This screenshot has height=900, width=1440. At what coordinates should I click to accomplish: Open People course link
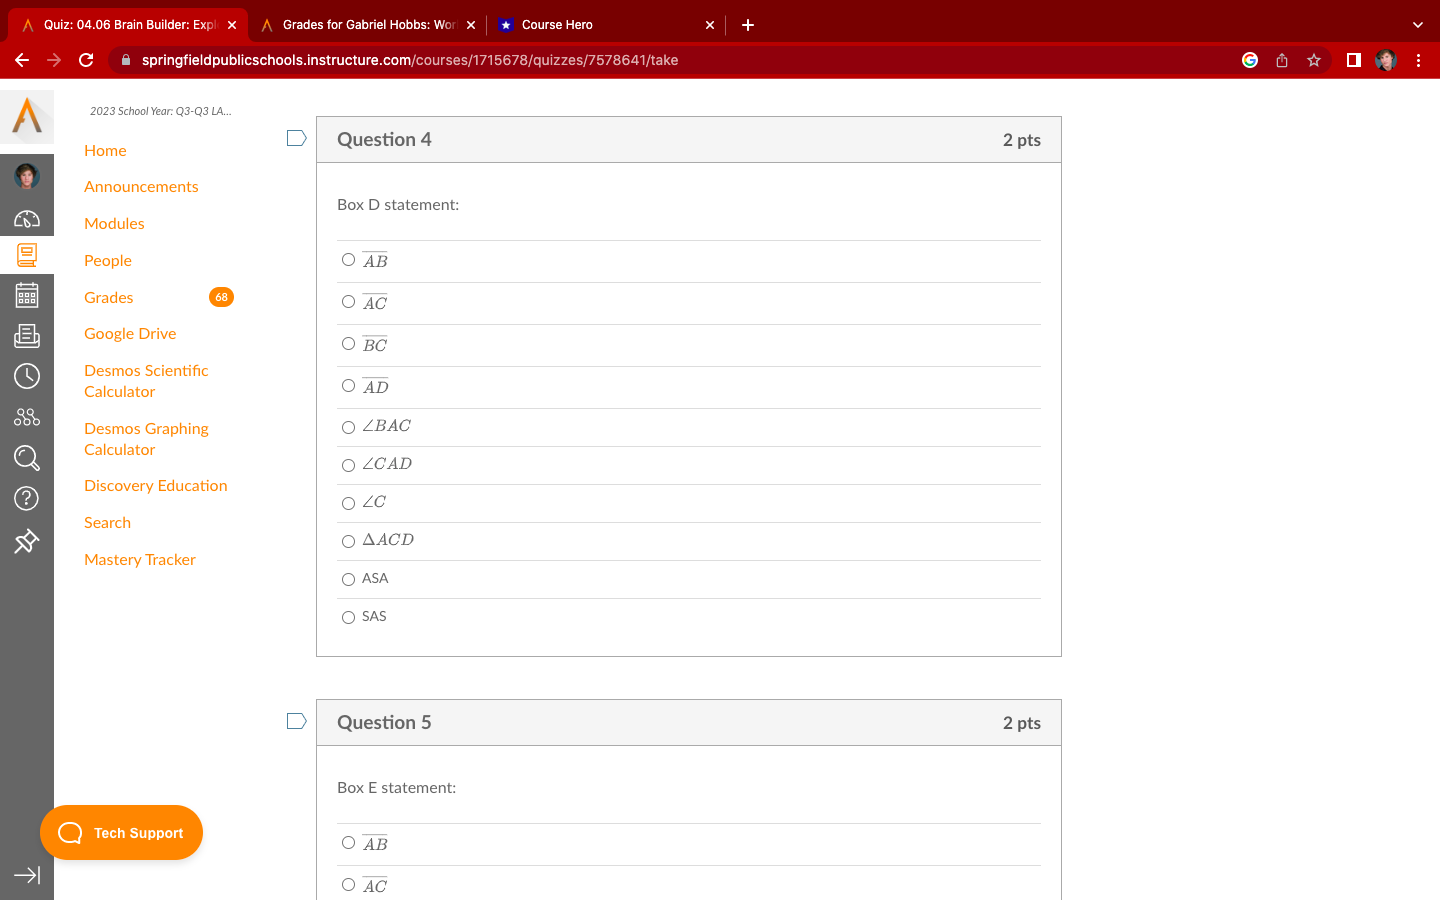108,261
